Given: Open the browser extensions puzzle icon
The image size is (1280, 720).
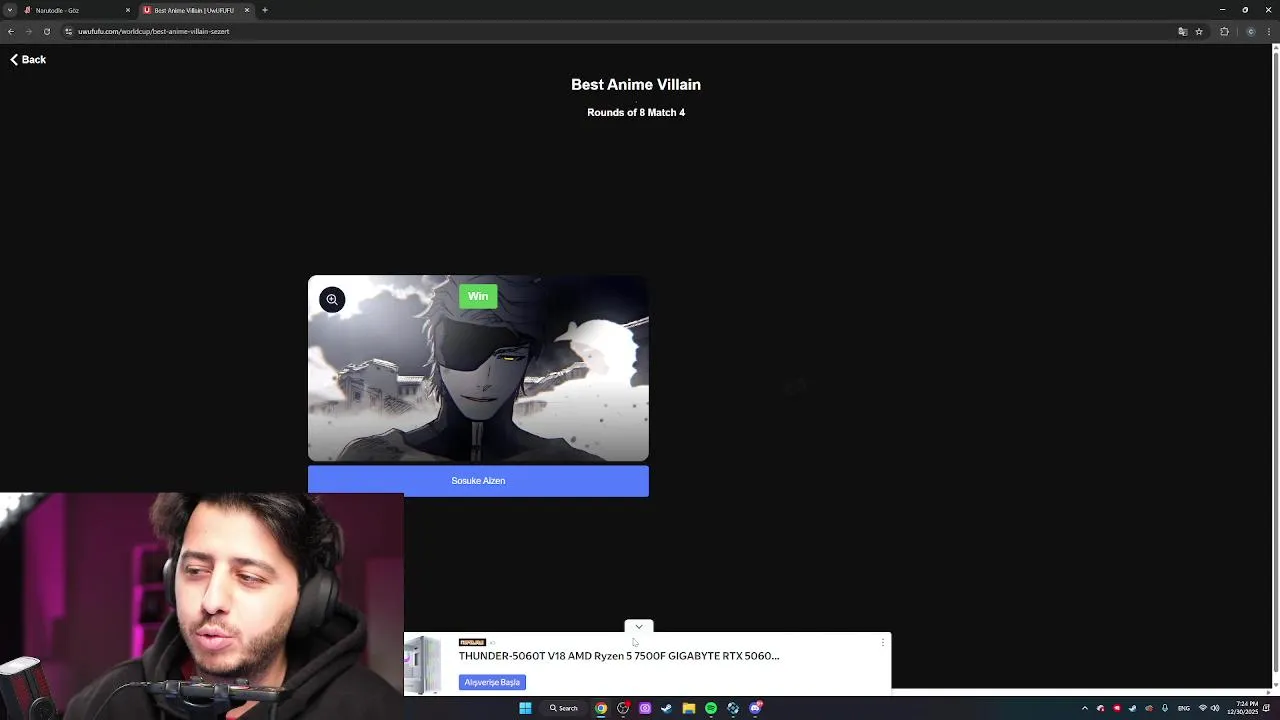Looking at the screenshot, I should coord(1224,31).
